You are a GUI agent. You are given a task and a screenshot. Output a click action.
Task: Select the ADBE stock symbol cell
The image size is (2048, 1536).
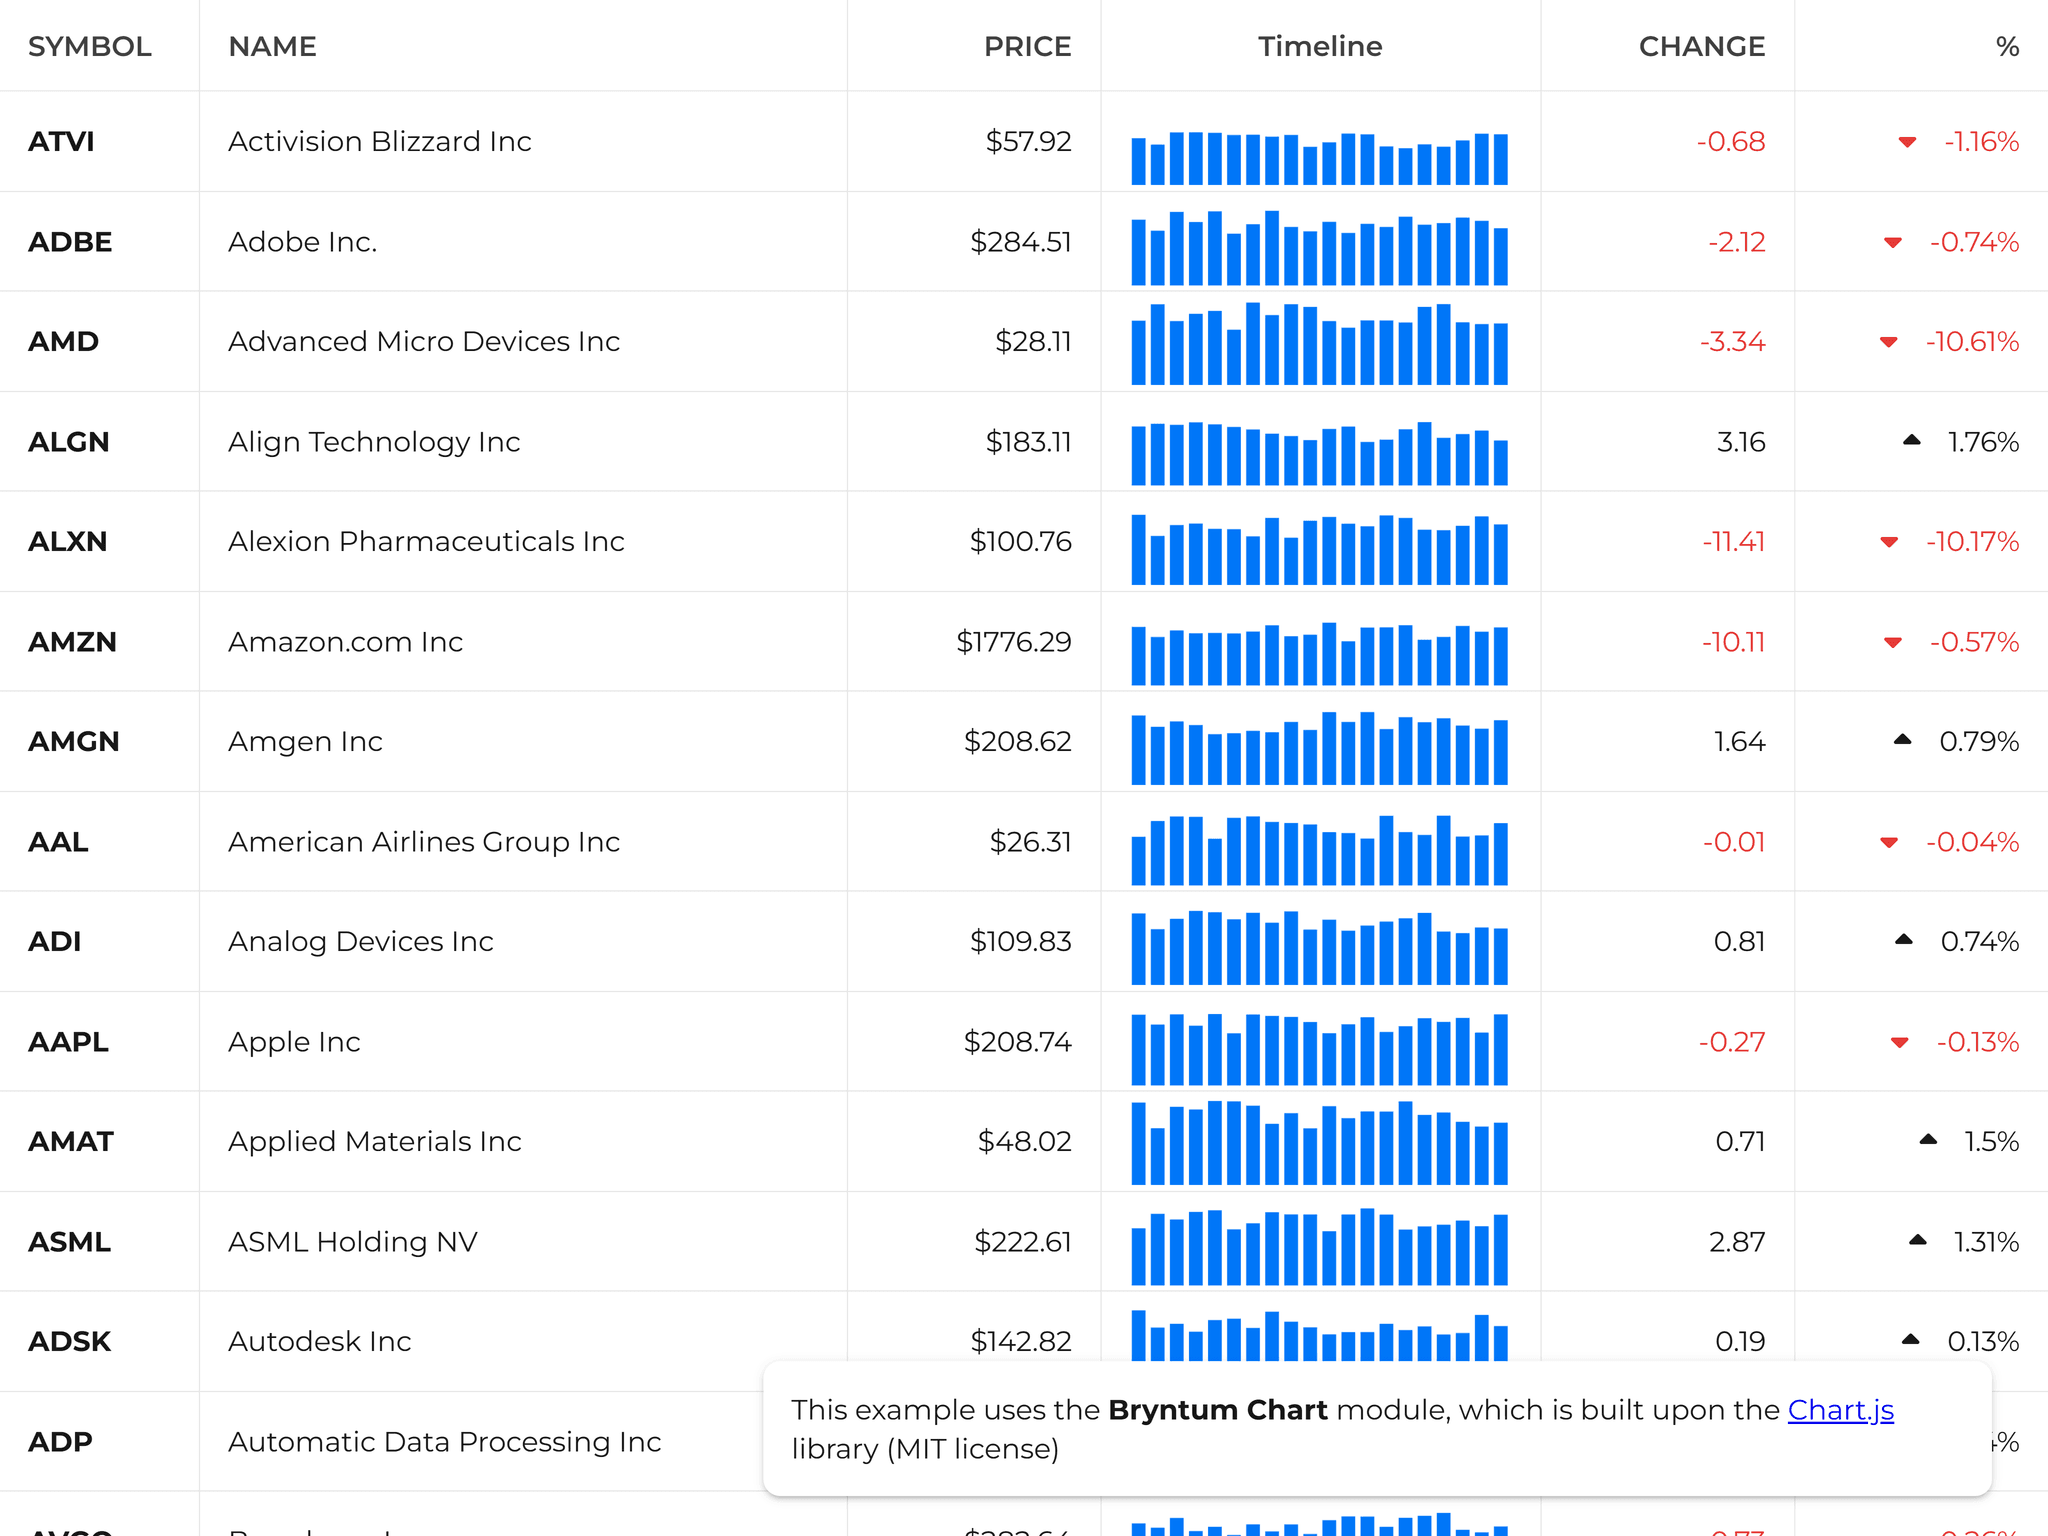point(70,241)
